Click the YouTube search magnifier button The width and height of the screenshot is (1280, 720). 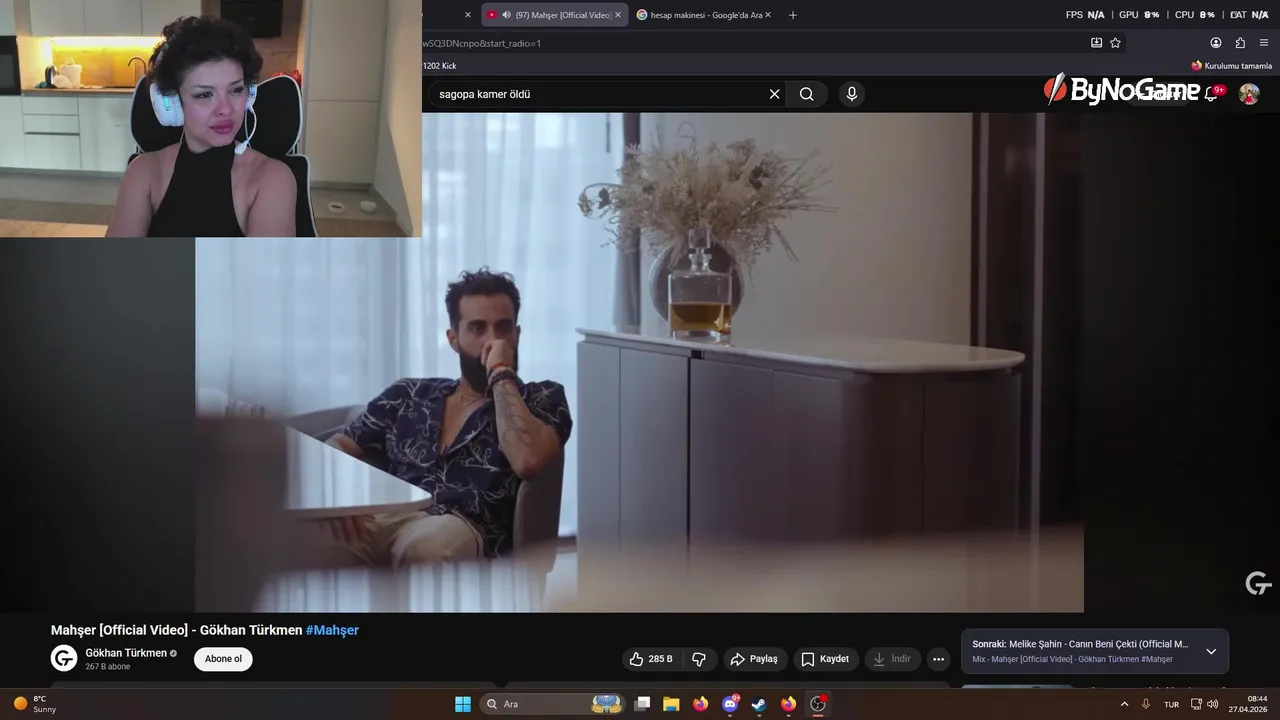[806, 94]
